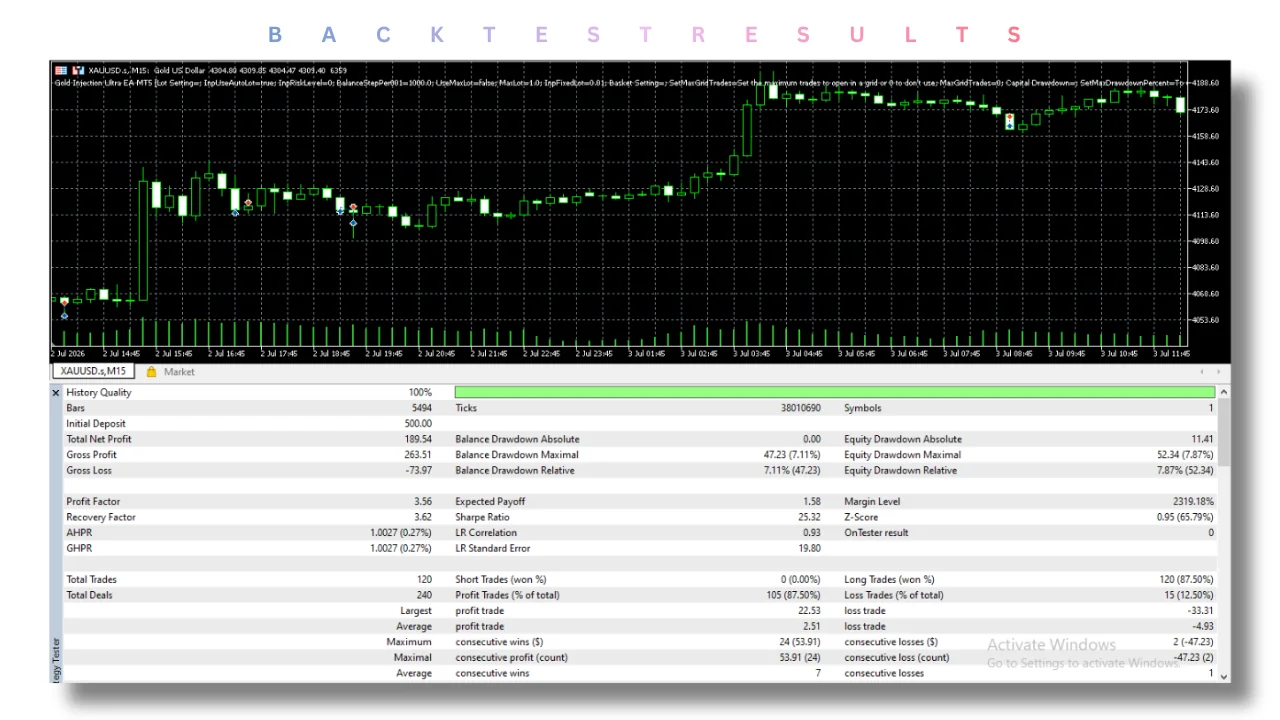Click the depth of market icon beside XAUUSD title
This screenshot has height=720, width=1280.
77,70
